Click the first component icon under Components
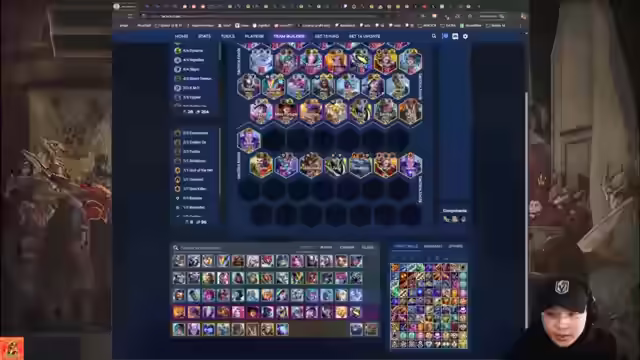Viewport: 640px width, 360px height. (446, 219)
